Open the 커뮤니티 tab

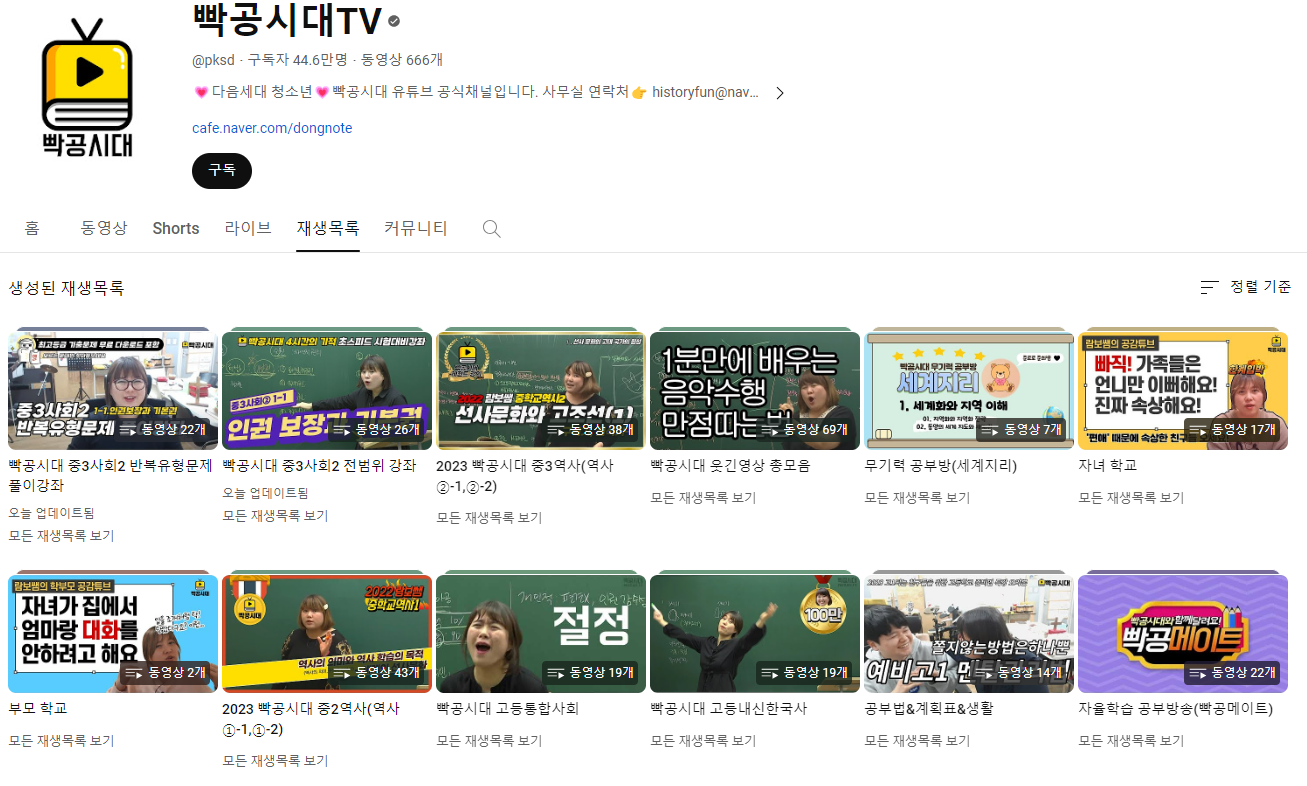(x=414, y=228)
